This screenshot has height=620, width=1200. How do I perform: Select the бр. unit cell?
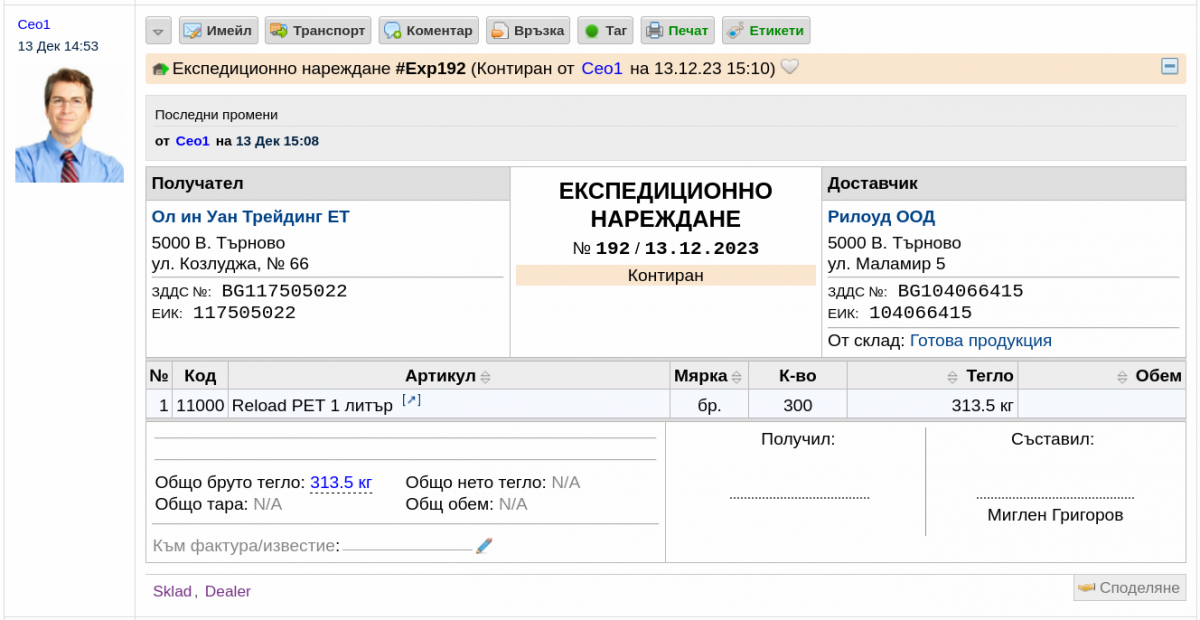point(709,406)
